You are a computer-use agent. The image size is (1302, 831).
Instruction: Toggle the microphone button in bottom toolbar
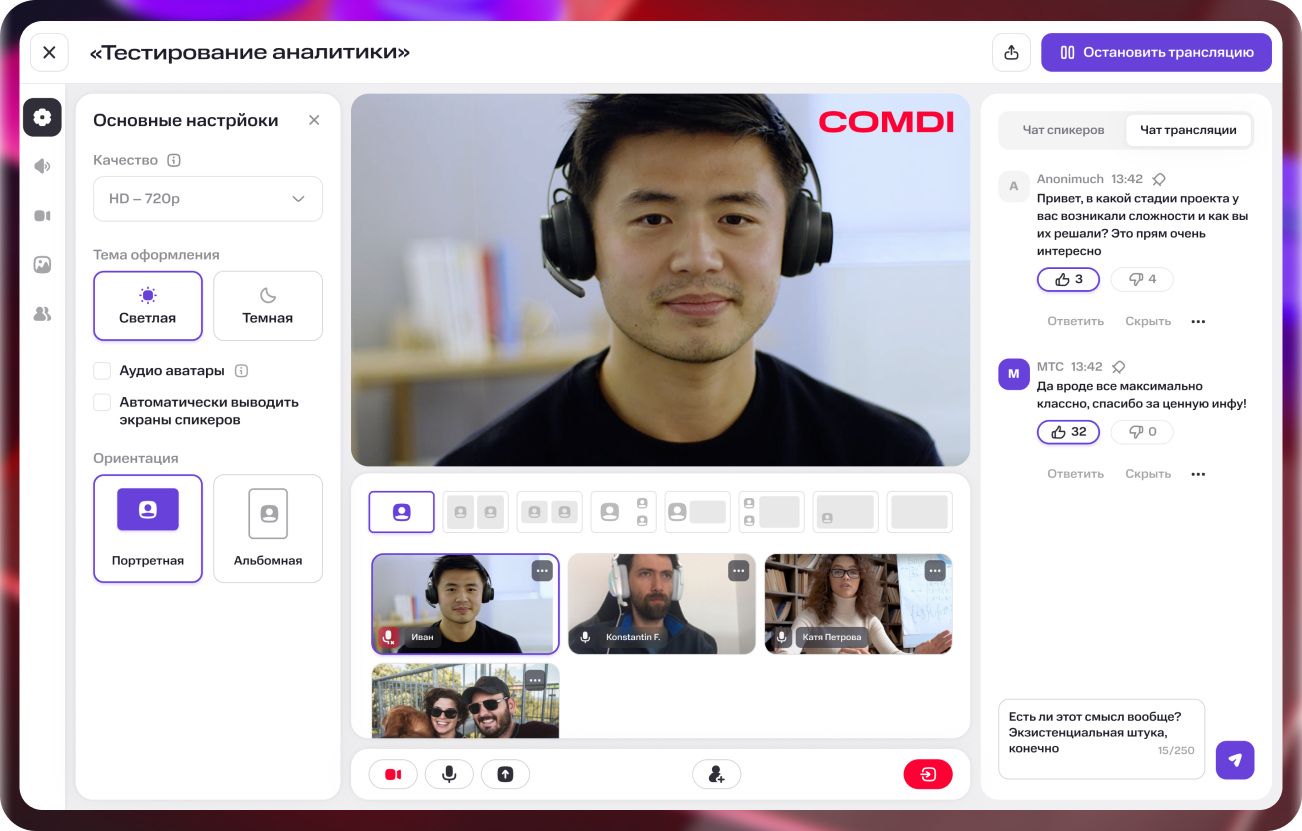449,774
